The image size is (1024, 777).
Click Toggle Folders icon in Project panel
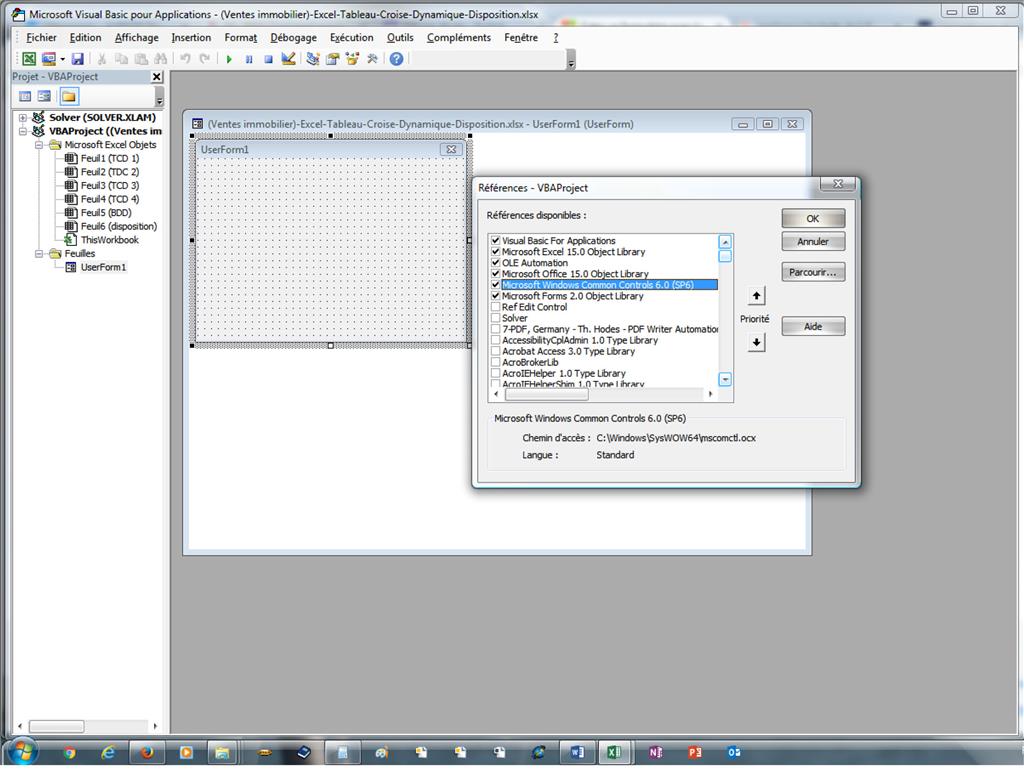[69, 97]
